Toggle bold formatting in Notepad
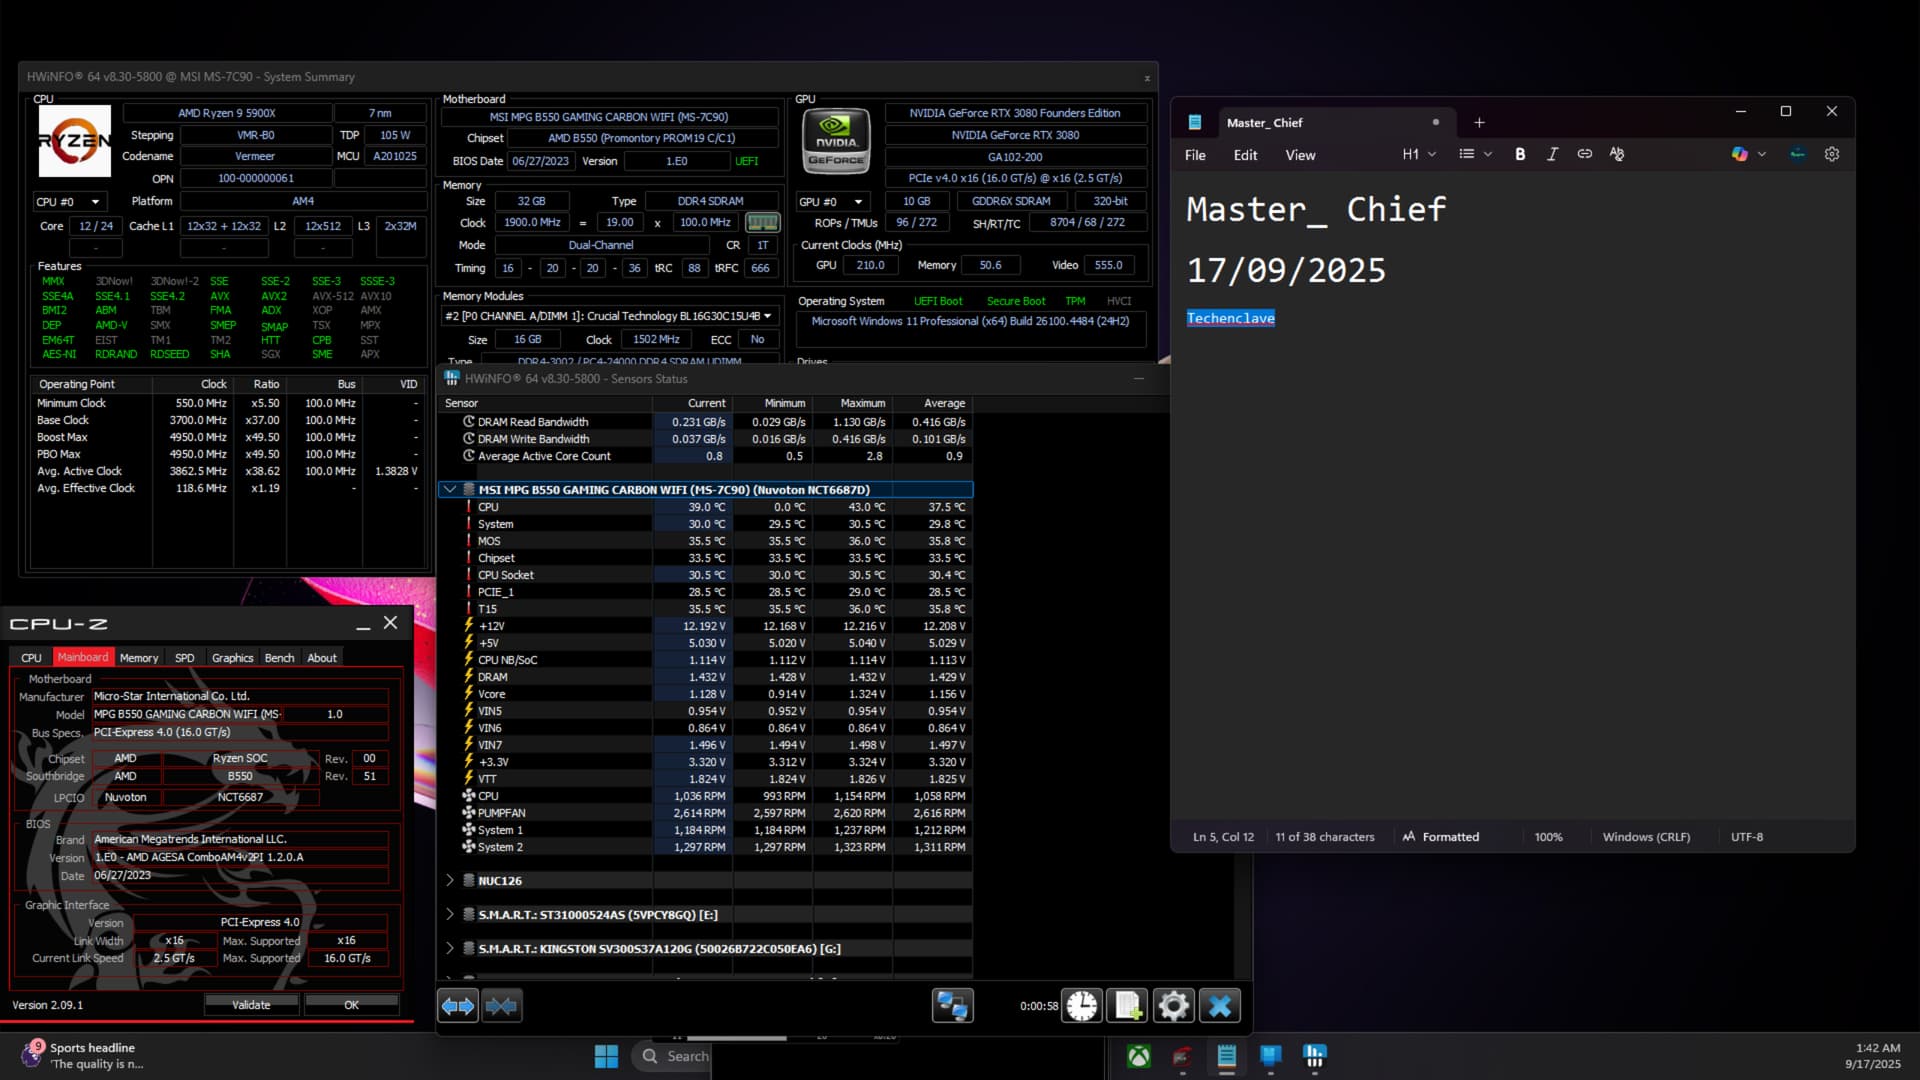The height and width of the screenshot is (1080, 1920). point(1520,154)
